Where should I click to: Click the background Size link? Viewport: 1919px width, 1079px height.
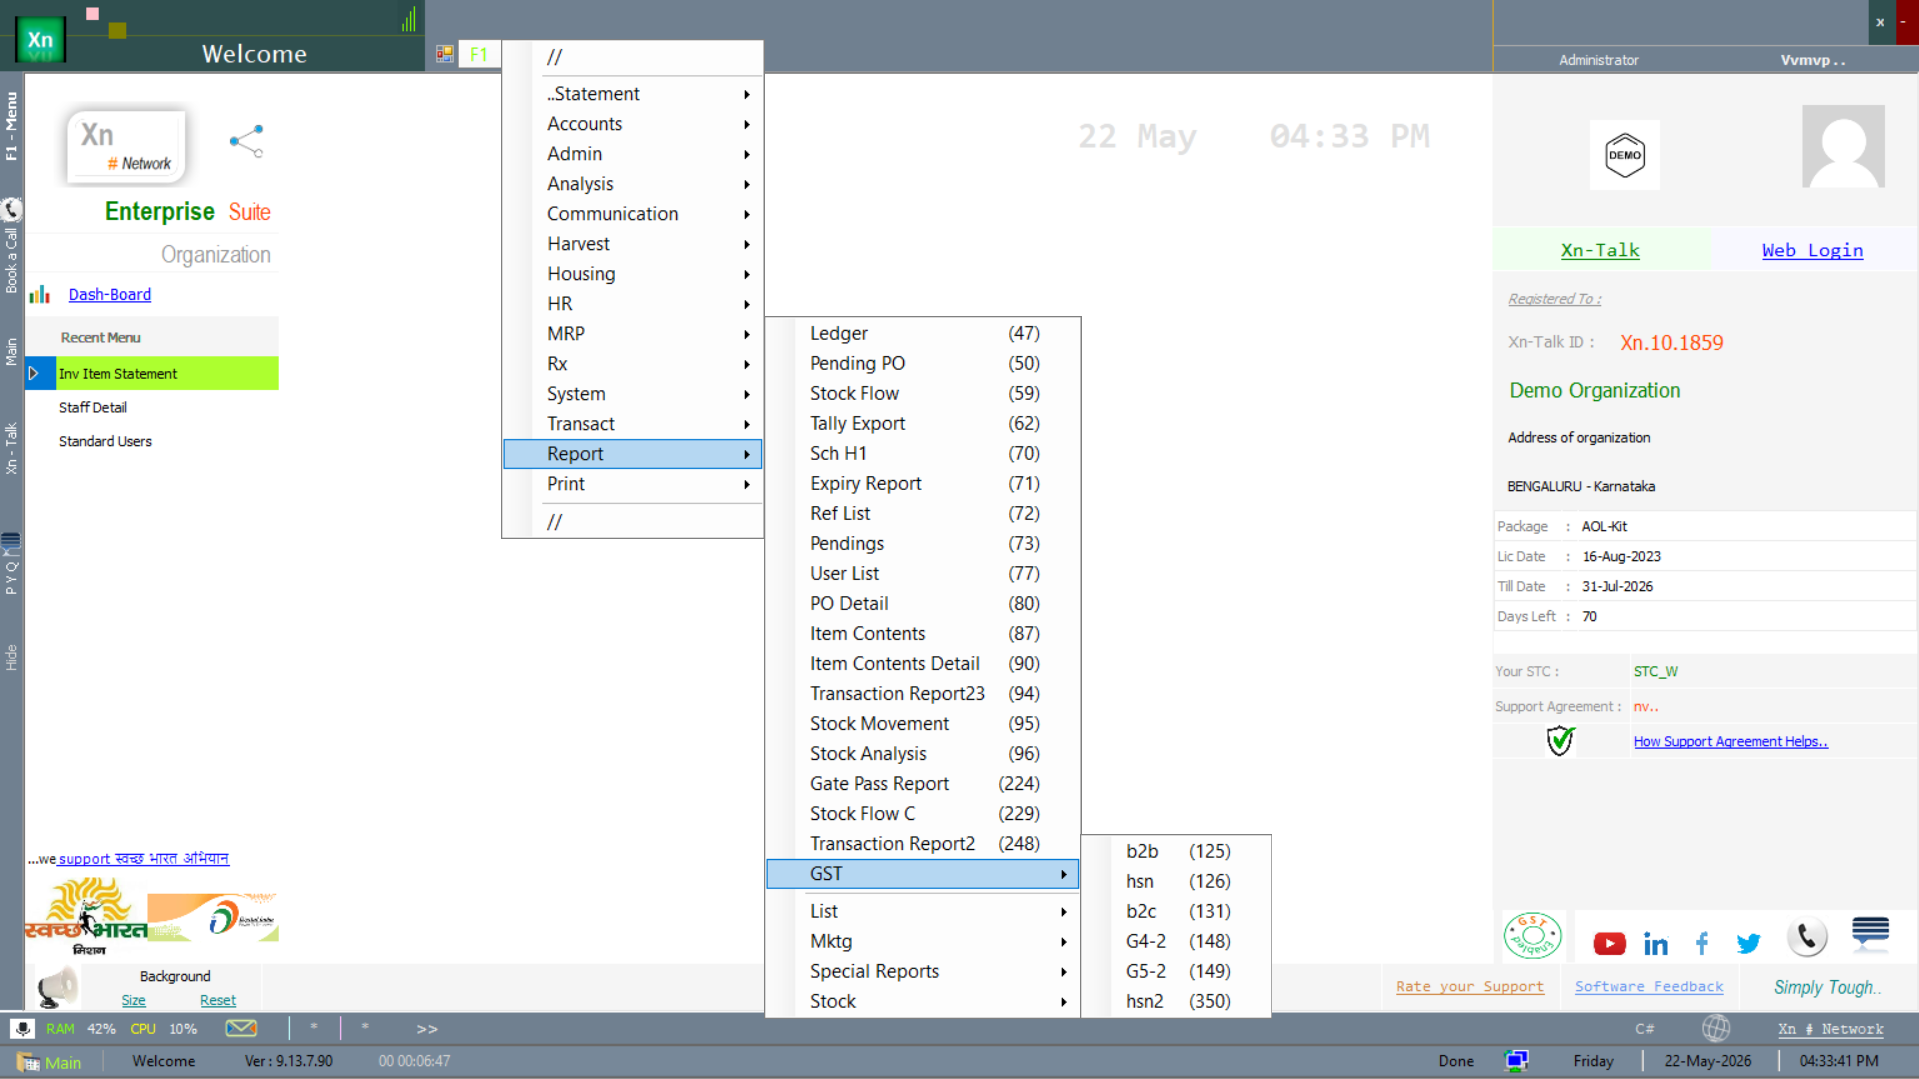(133, 1000)
